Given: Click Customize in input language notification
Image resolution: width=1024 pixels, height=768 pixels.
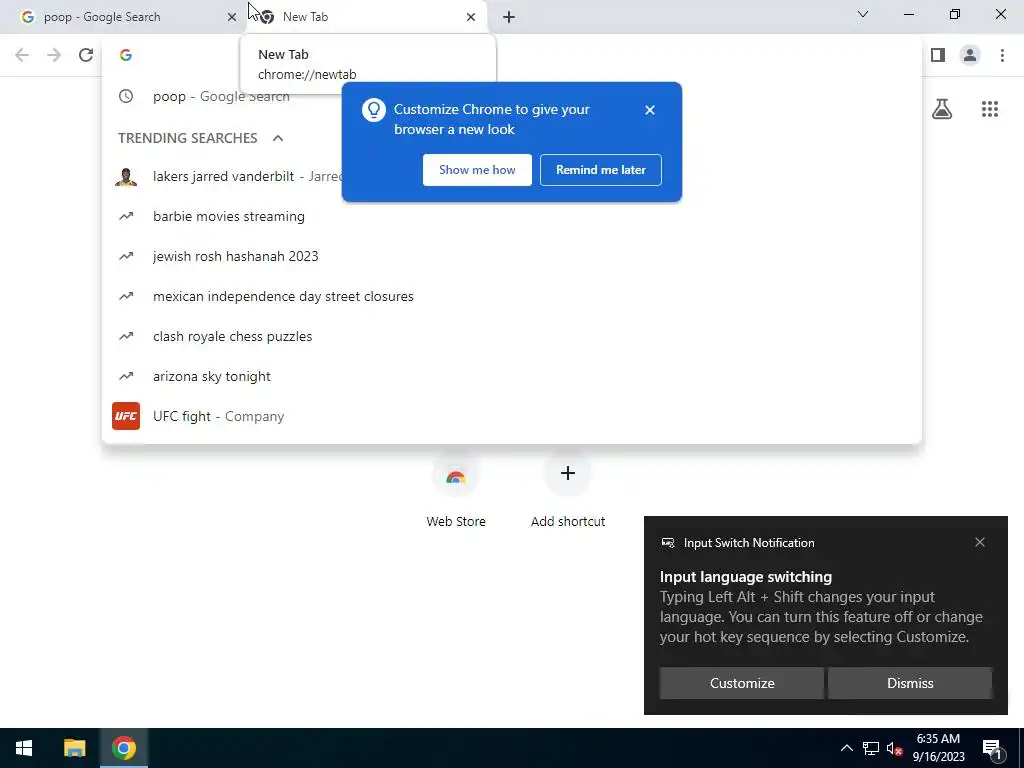Looking at the screenshot, I should (742, 683).
